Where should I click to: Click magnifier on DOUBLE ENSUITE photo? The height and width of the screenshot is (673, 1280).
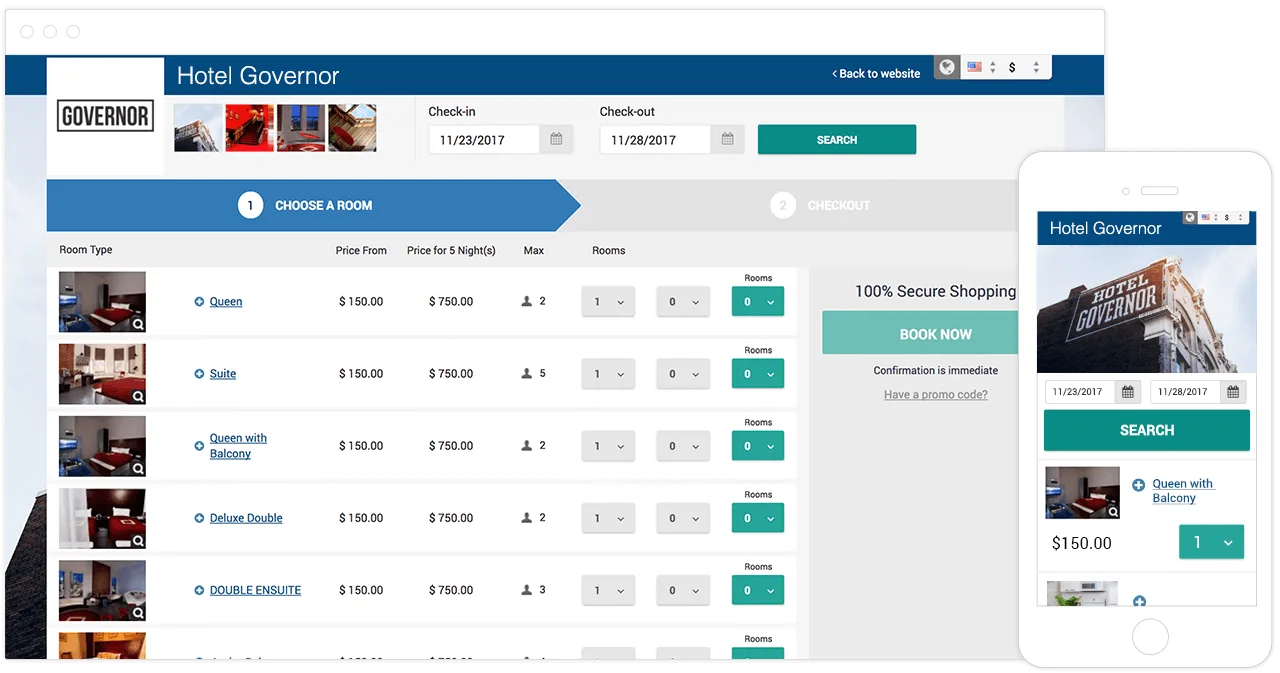(138, 613)
